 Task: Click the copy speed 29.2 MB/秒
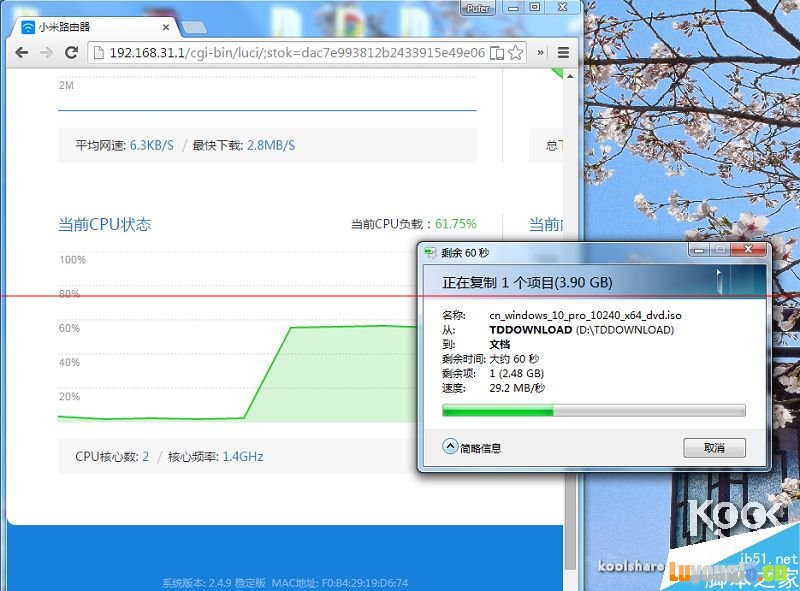[x=517, y=388]
